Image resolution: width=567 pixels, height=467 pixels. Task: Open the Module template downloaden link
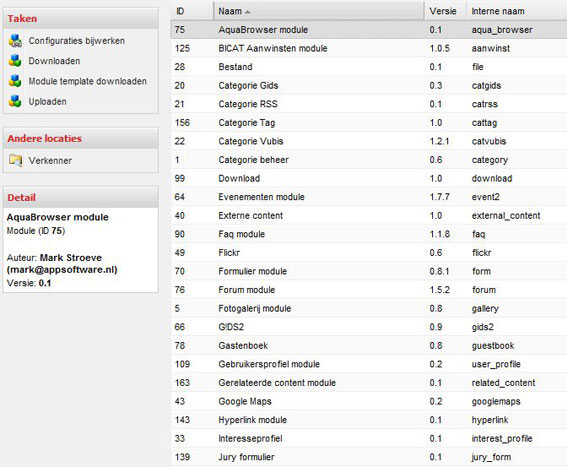pyautogui.click(x=88, y=81)
